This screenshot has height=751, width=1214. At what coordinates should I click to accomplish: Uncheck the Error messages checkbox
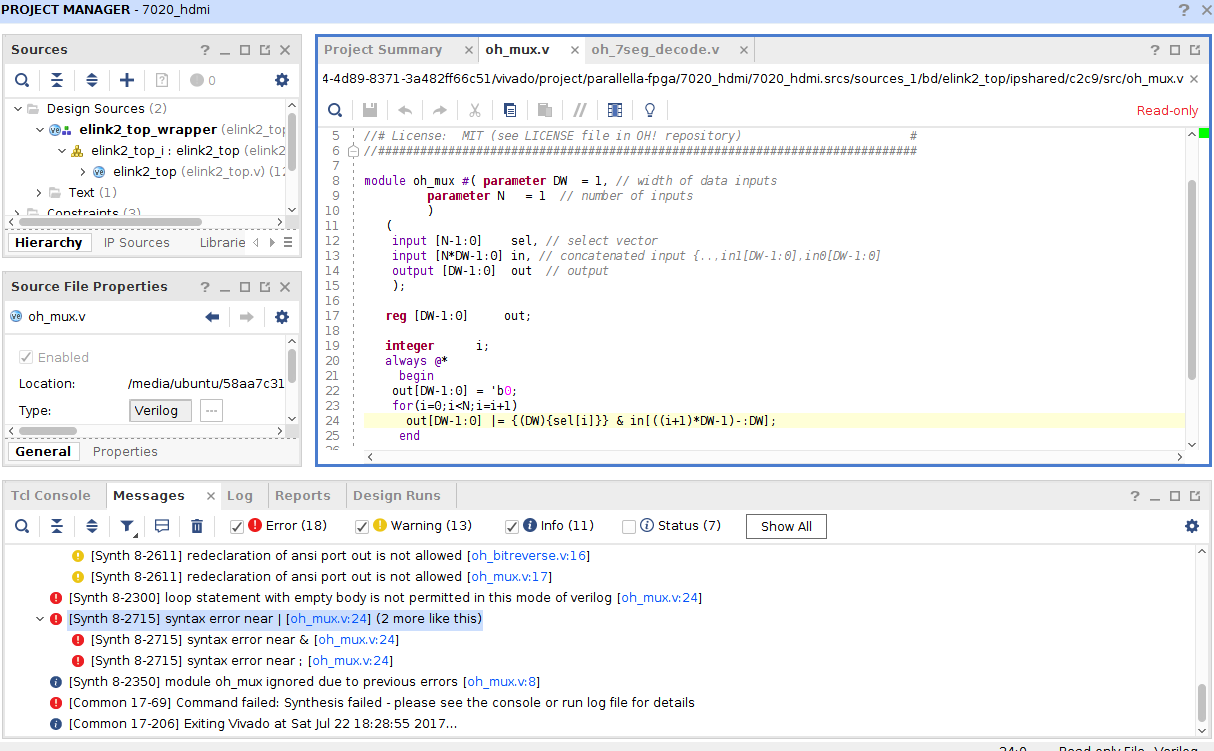[237, 526]
